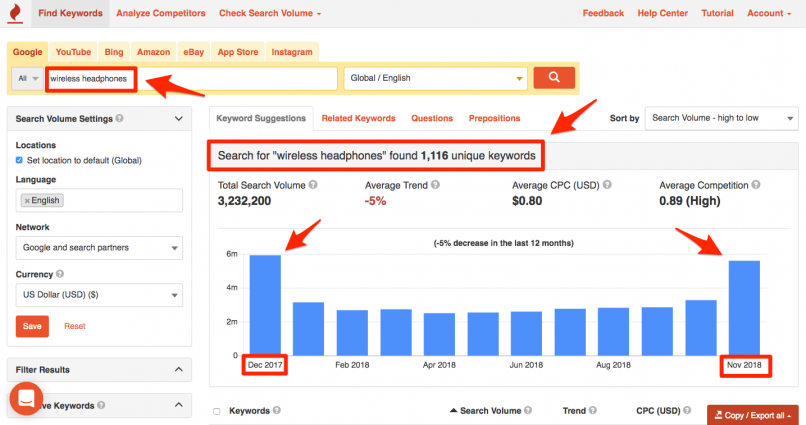Open the Currency US Dollar dropdown

(x=99, y=295)
